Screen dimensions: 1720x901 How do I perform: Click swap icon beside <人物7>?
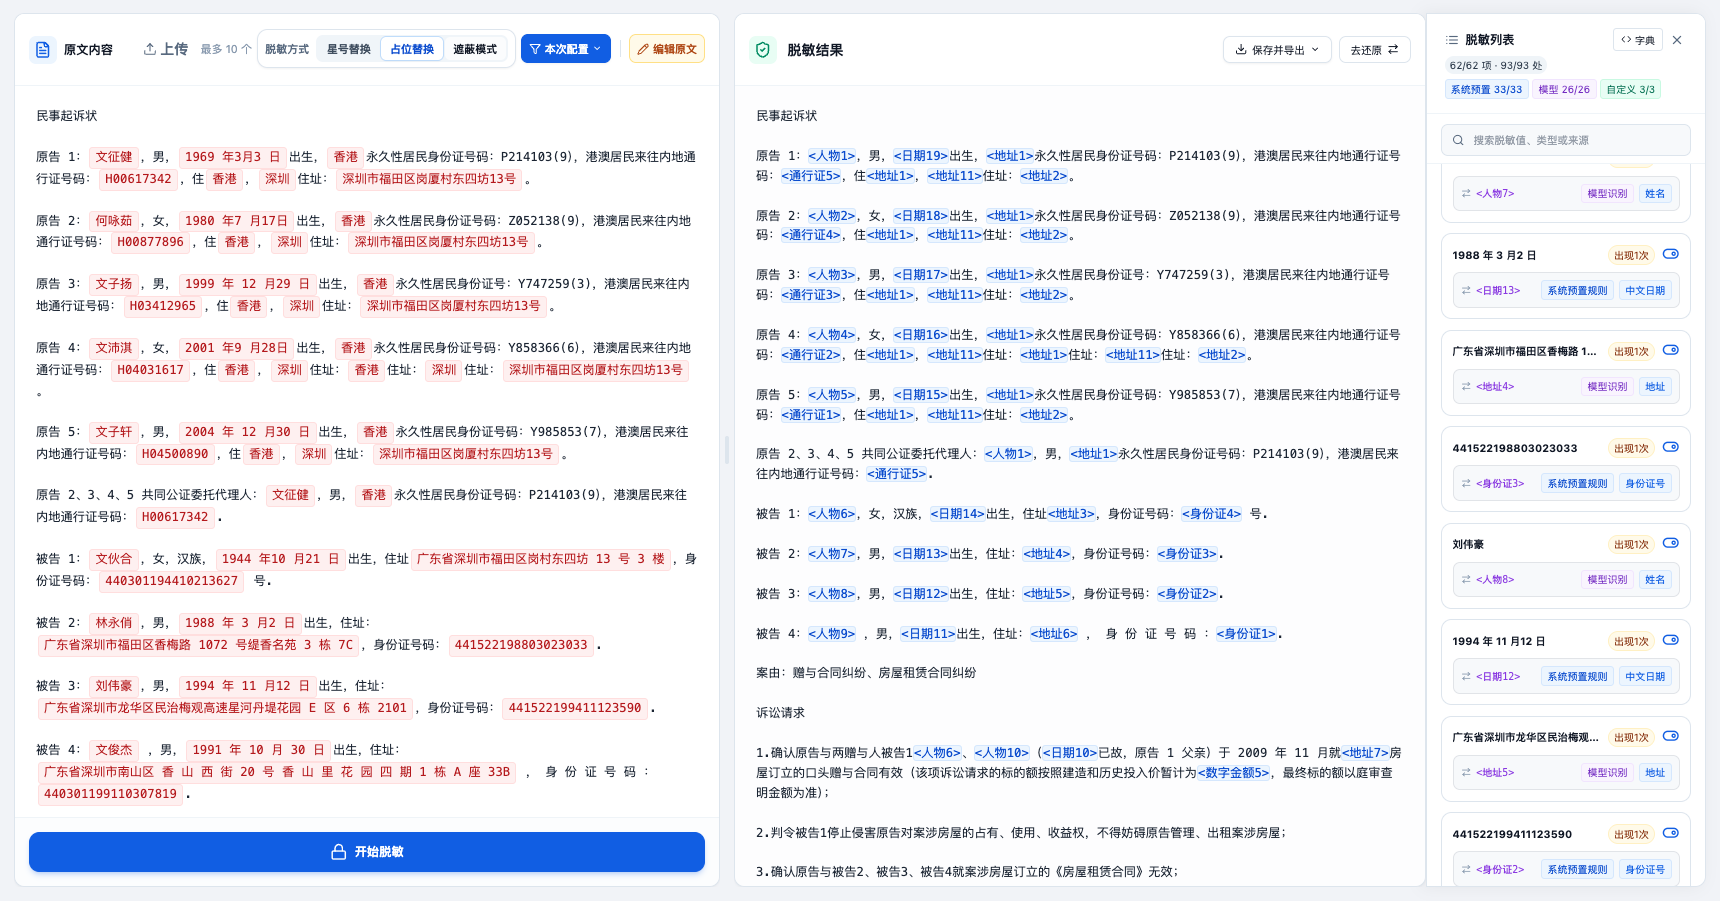(1466, 194)
